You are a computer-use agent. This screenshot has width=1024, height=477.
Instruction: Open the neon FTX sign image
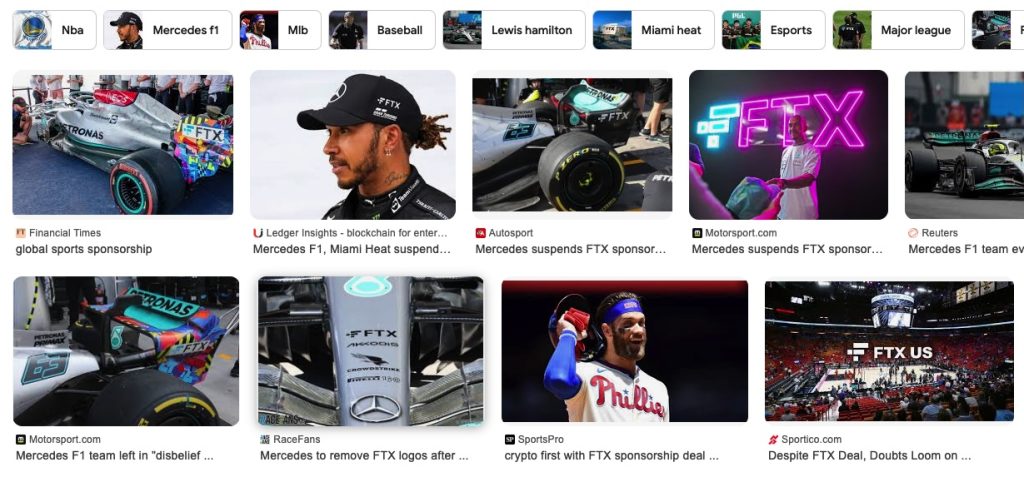(788, 144)
